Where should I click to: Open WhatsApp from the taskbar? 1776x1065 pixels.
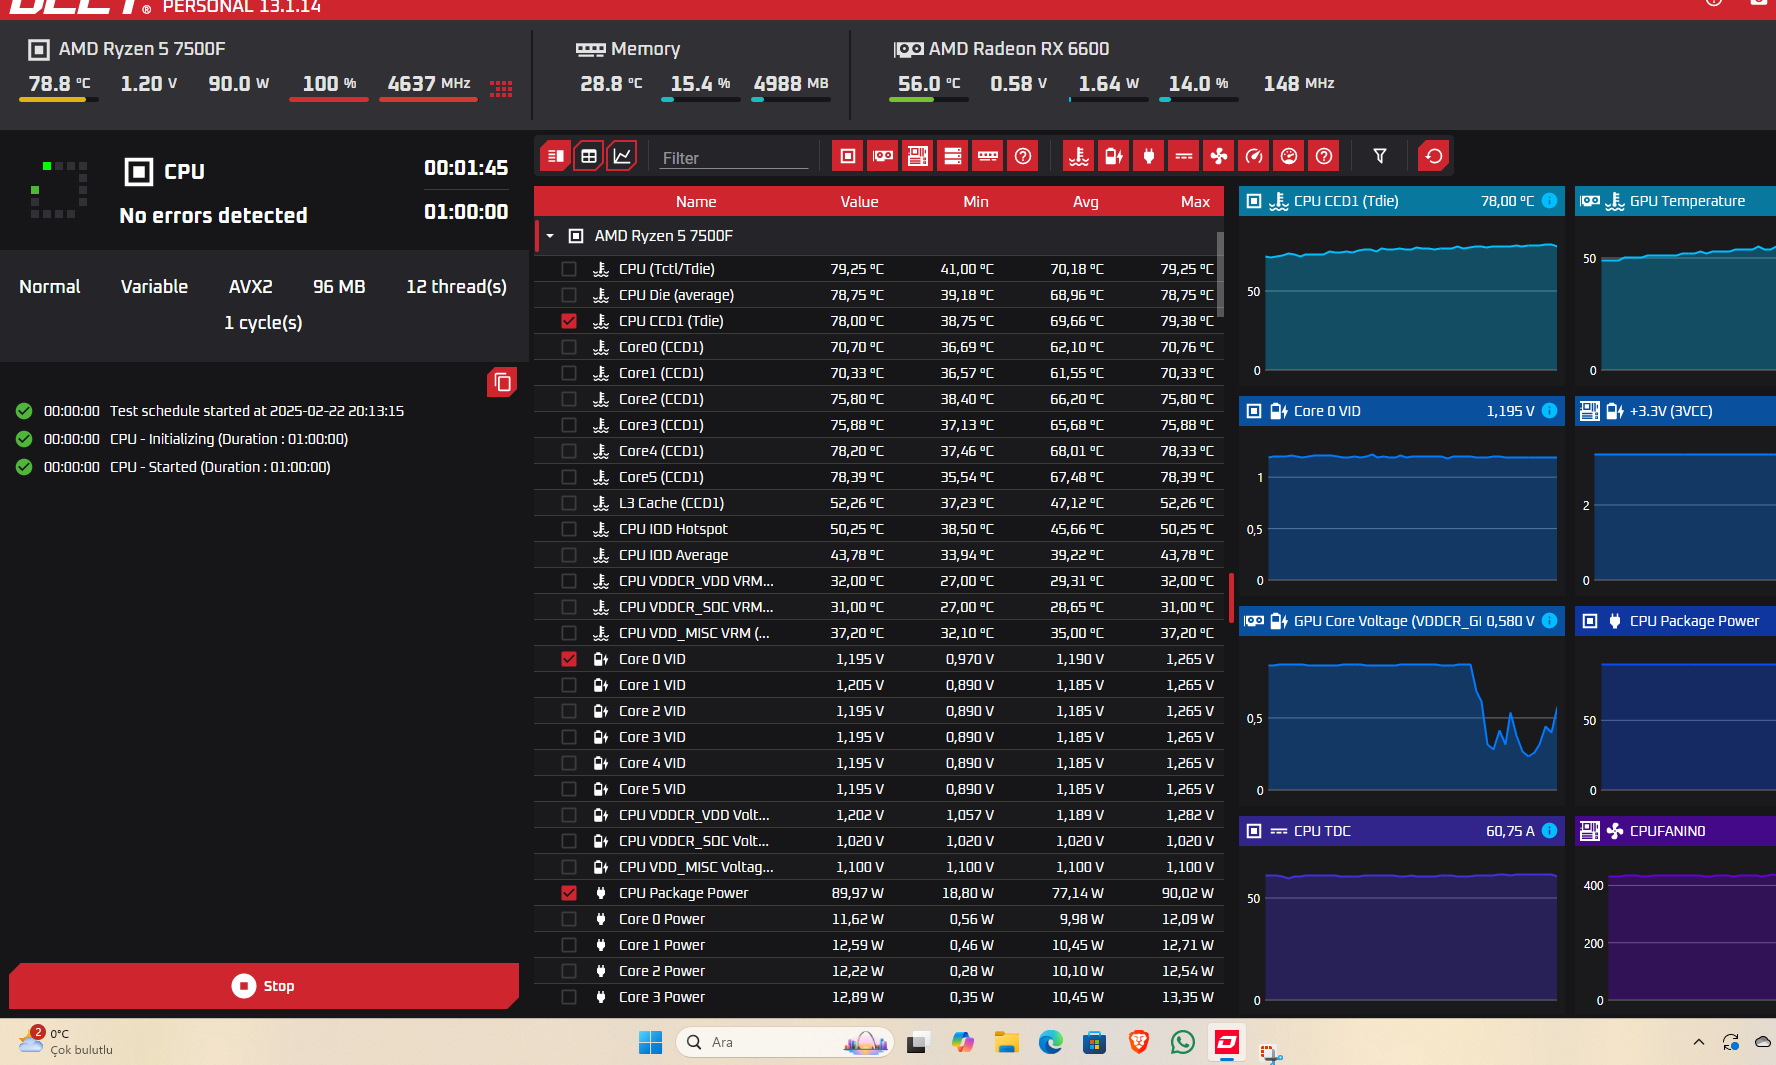coord(1183,1042)
